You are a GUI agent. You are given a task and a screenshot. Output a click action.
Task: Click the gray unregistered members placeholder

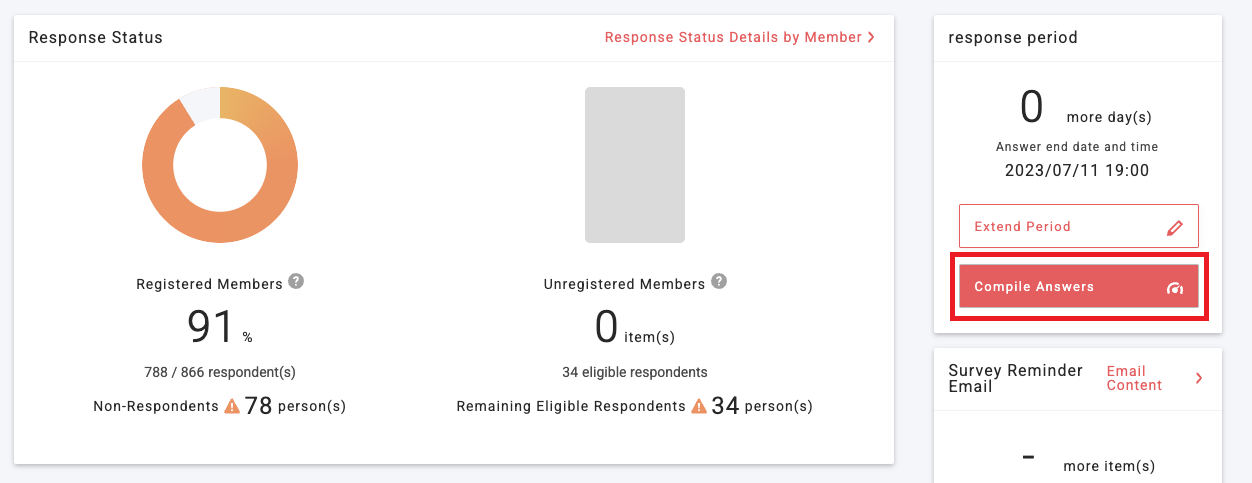(x=635, y=165)
